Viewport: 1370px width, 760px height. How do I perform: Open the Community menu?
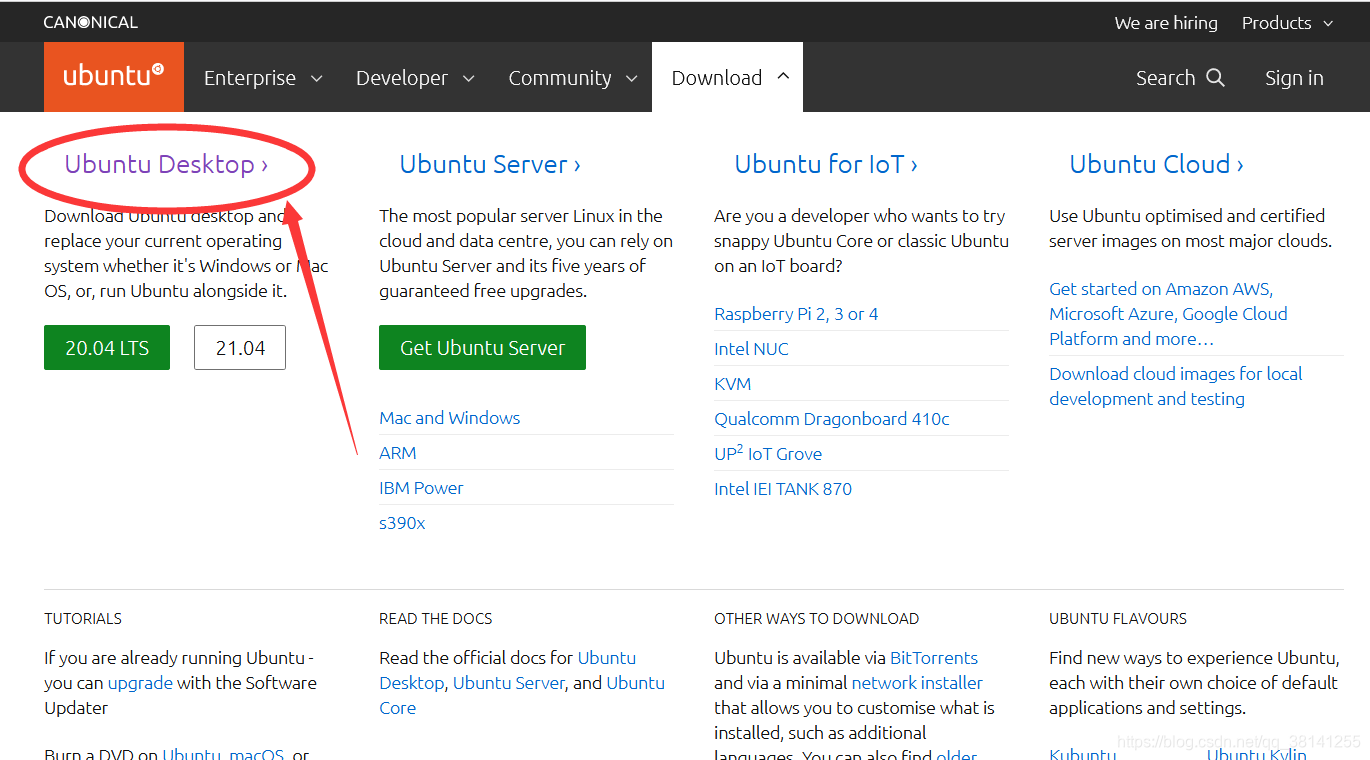[572, 78]
